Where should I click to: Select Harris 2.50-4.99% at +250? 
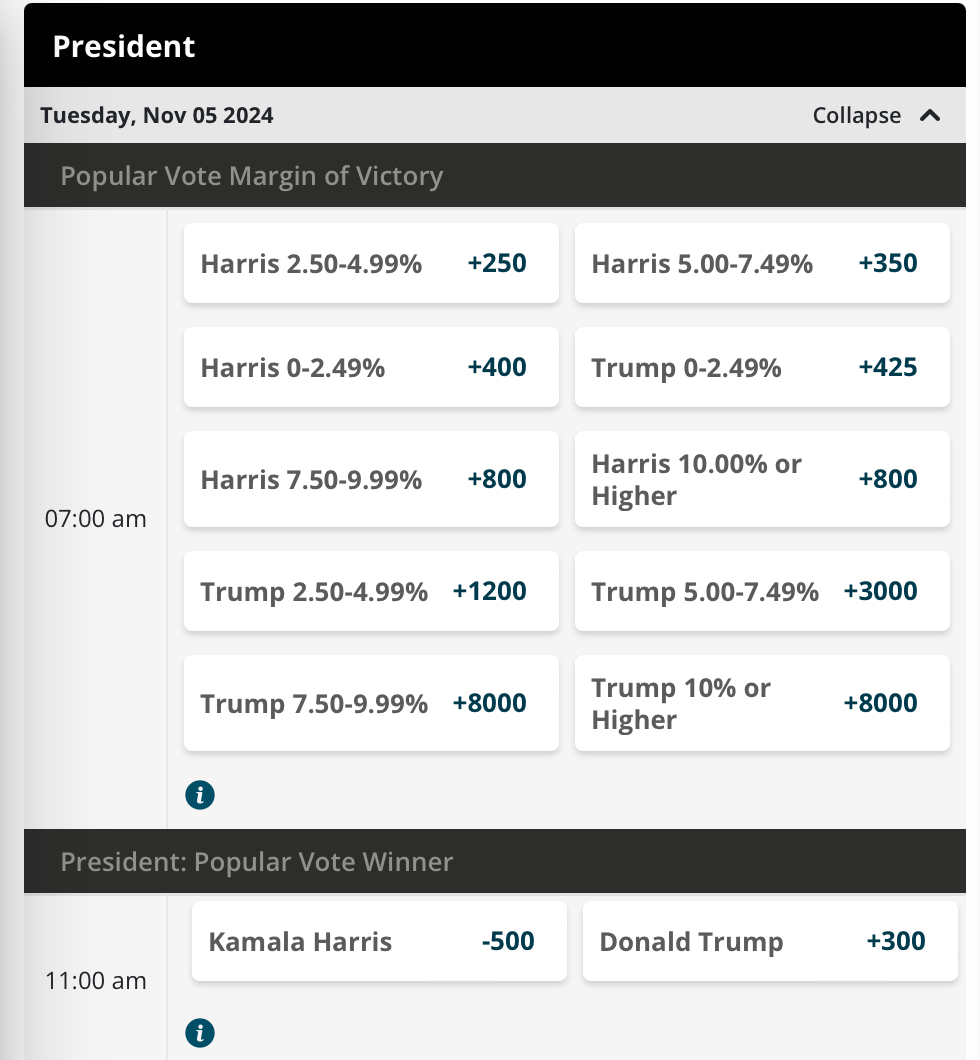(x=371, y=263)
